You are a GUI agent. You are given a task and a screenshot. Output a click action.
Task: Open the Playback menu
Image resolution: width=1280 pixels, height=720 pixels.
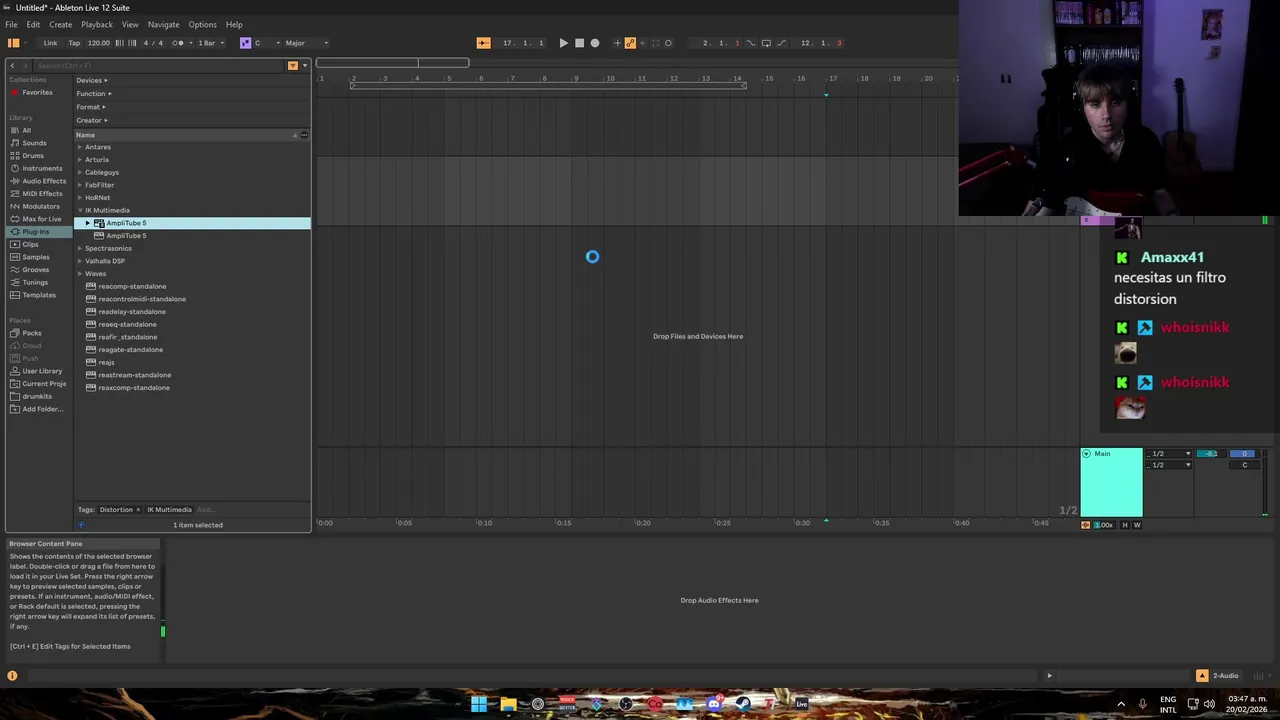click(97, 24)
